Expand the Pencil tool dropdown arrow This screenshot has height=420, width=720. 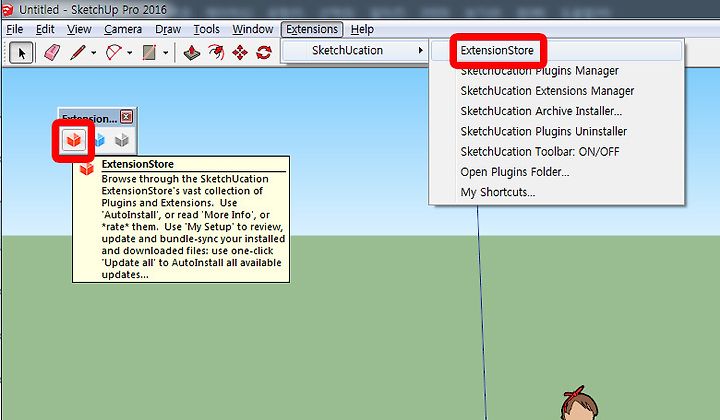94,53
